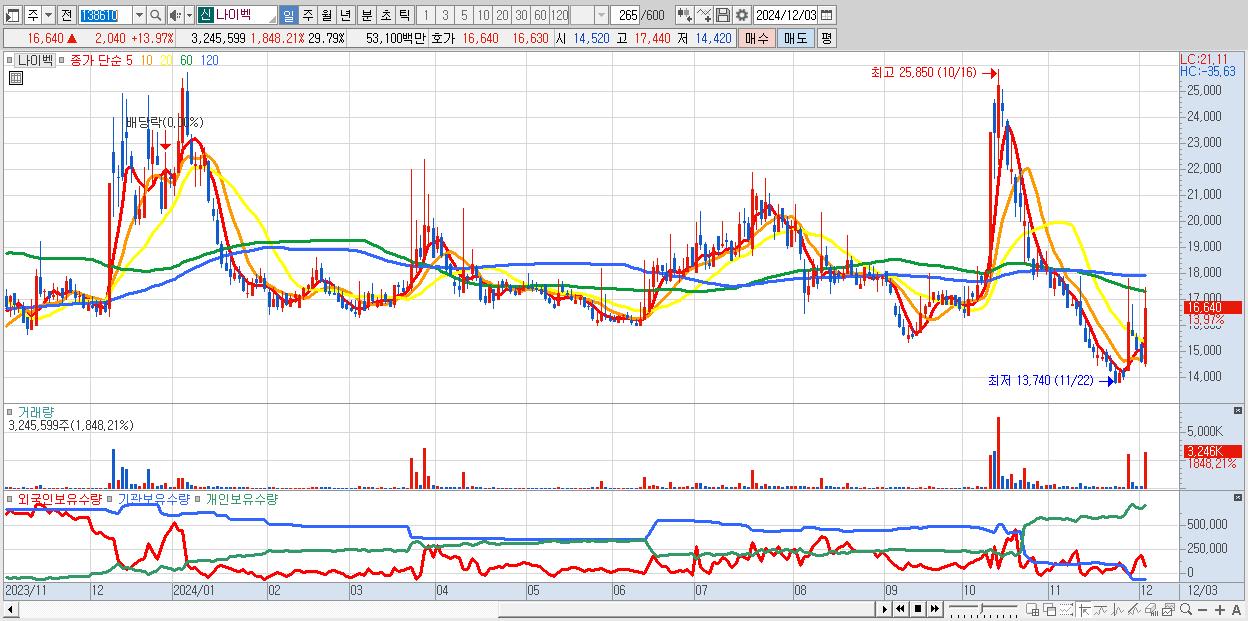Choose the 5 interval button
1248x621 pixels.
point(464,15)
